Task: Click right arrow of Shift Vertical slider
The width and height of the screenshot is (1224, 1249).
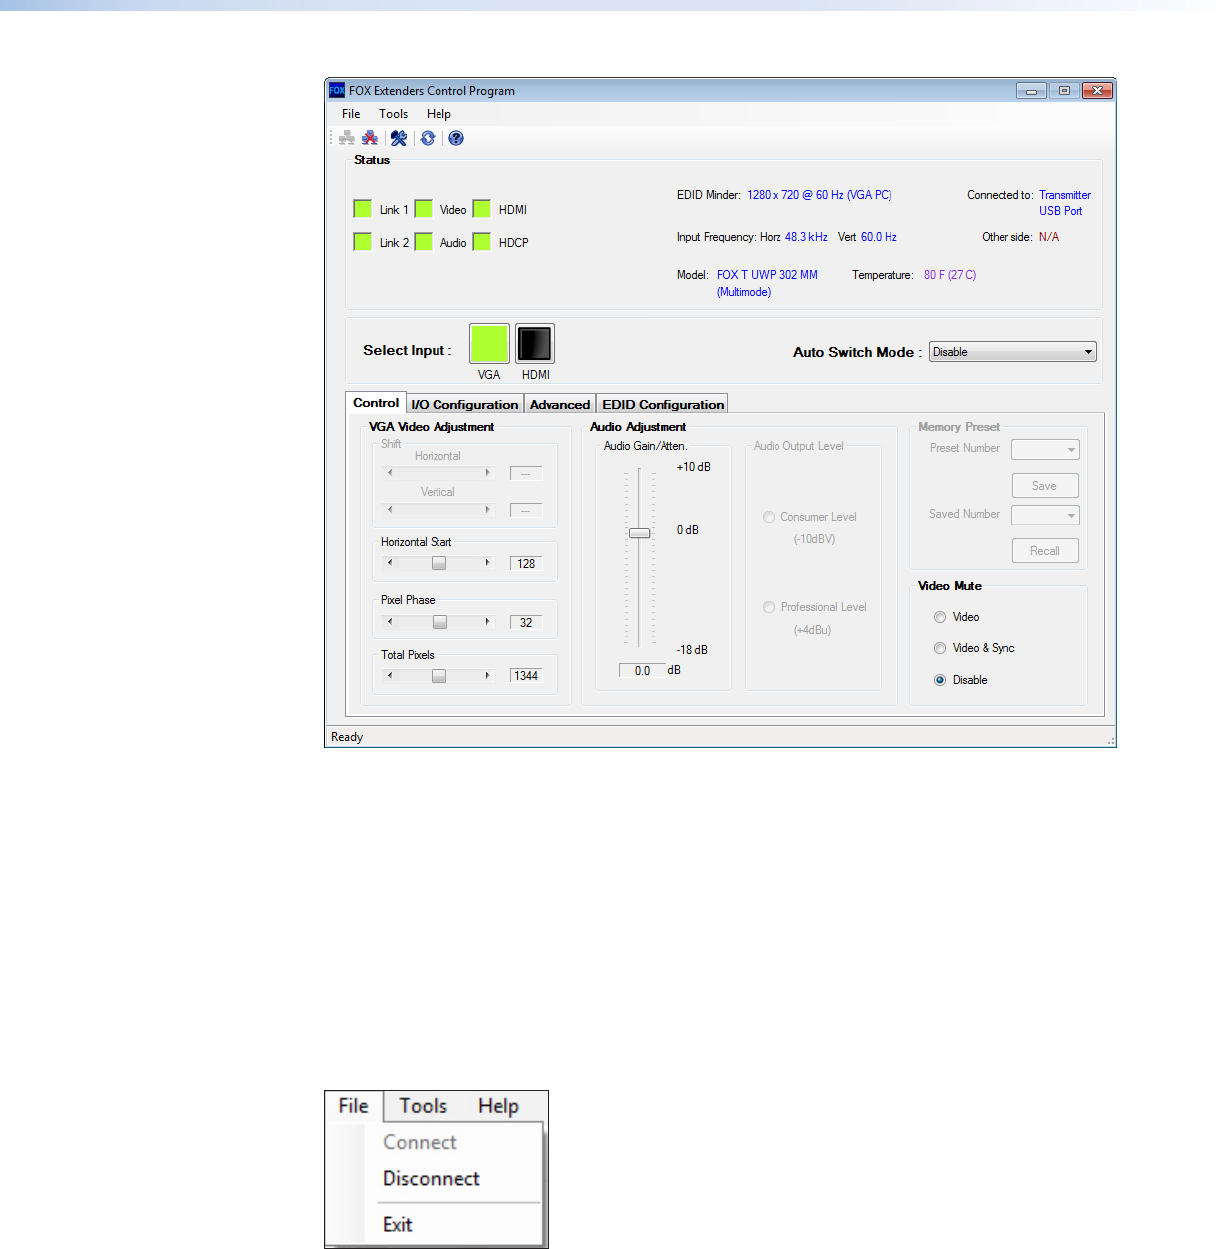Action: click(x=488, y=510)
